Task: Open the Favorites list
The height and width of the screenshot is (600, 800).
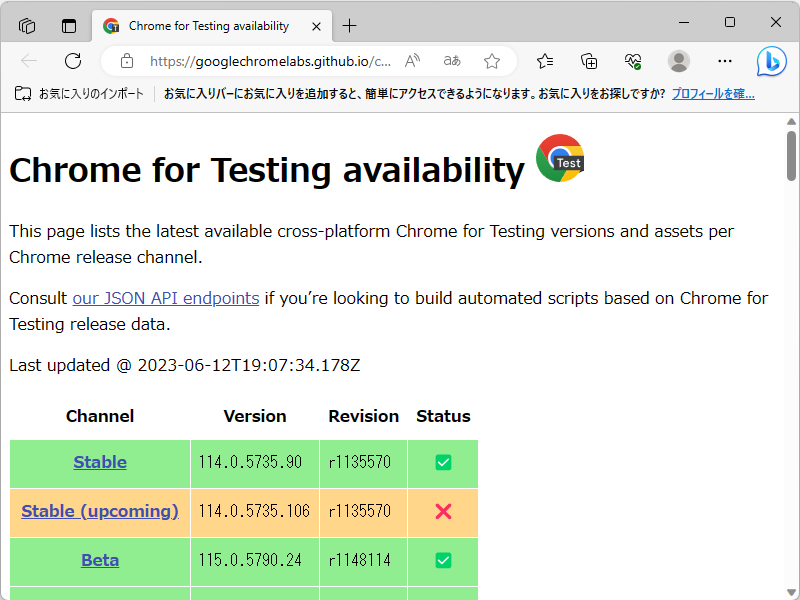Action: [x=544, y=61]
